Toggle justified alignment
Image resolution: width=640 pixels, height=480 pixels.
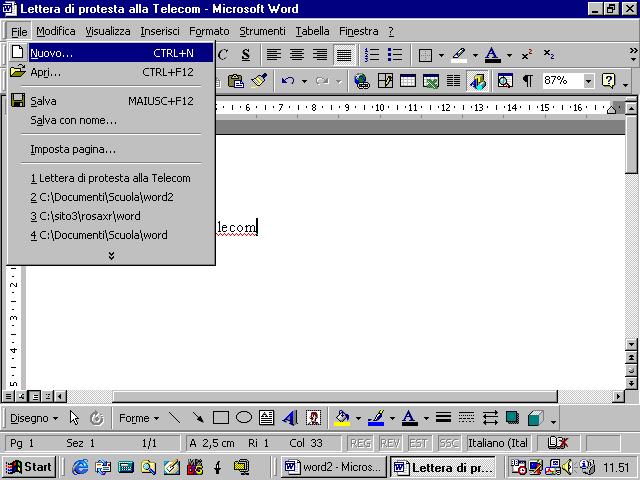(344, 55)
